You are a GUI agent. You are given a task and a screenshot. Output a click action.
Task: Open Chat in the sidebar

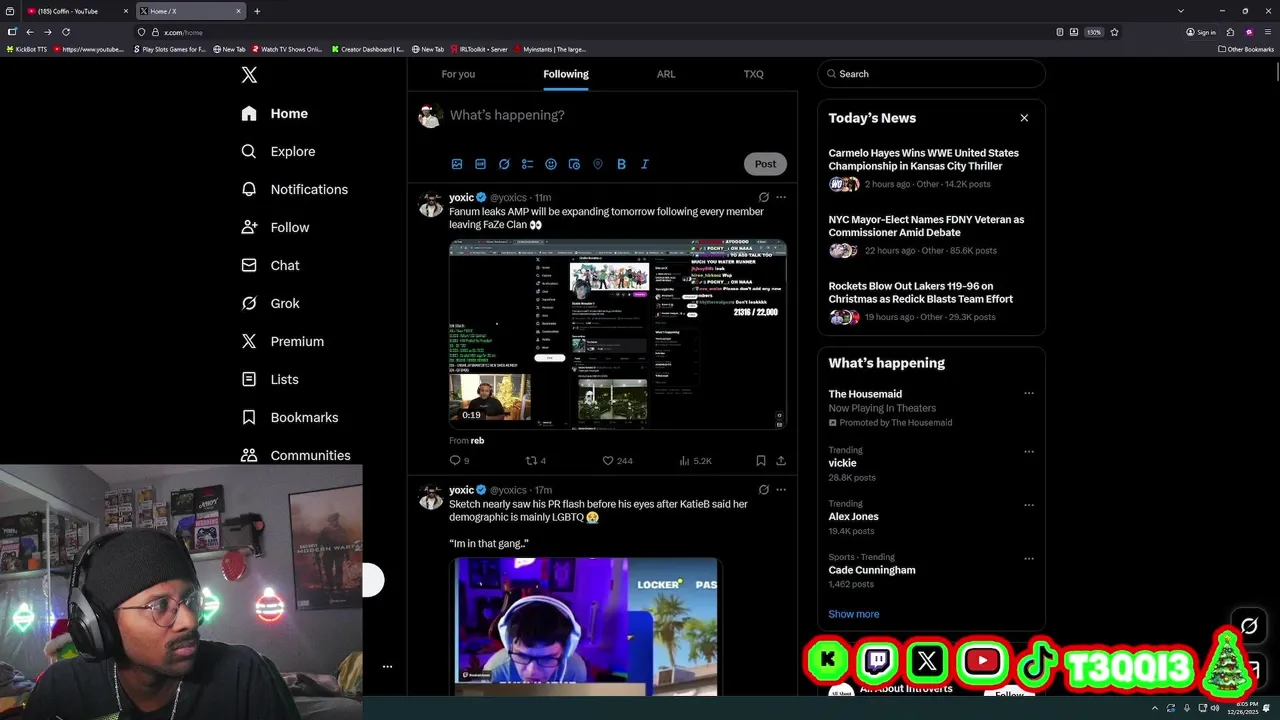(270, 265)
